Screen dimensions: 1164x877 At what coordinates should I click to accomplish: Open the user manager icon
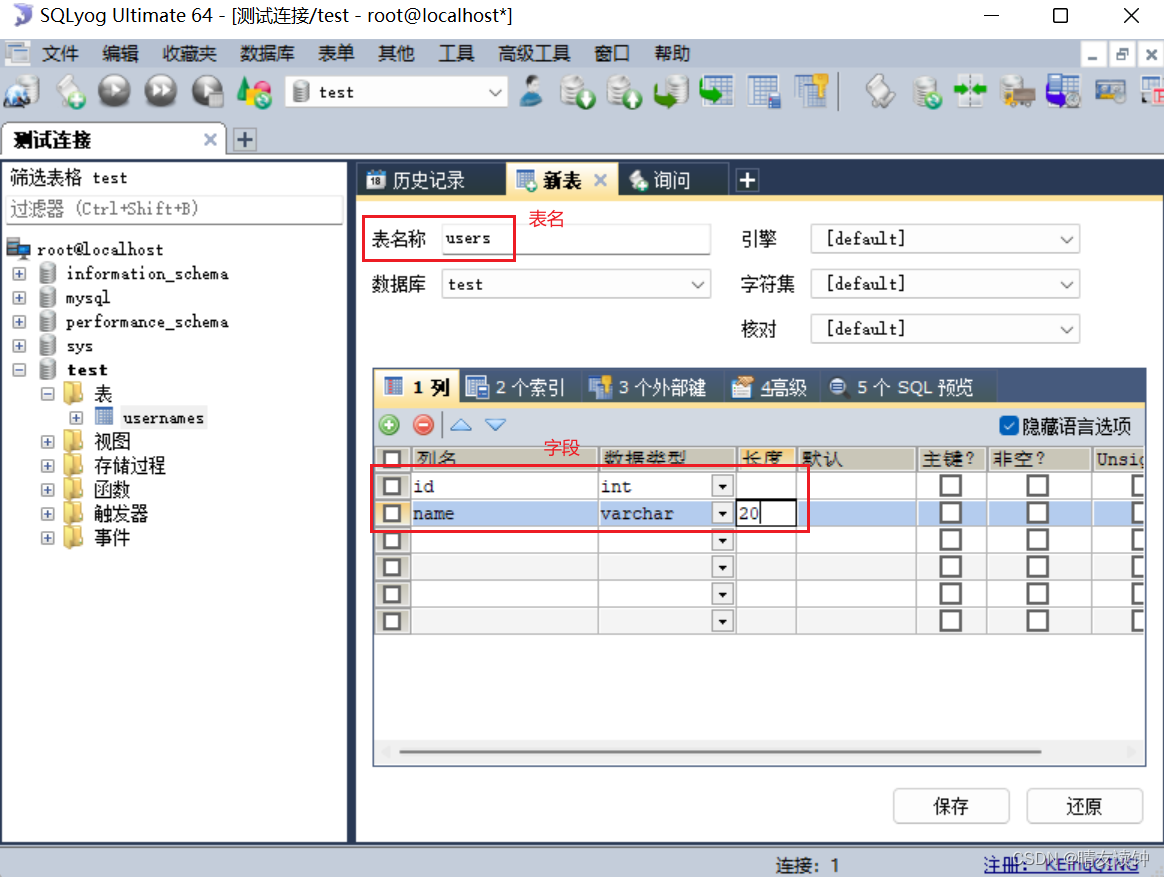[532, 91]
